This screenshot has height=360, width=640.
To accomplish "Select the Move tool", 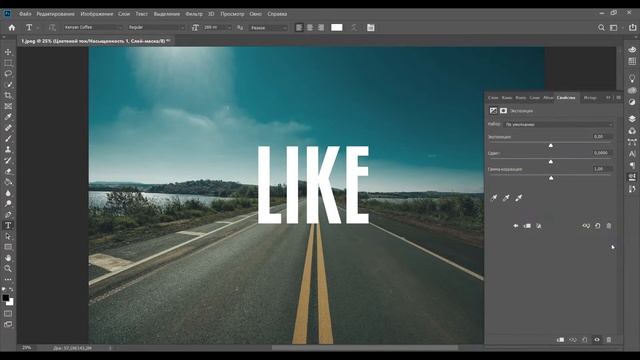I will point(8,52).
